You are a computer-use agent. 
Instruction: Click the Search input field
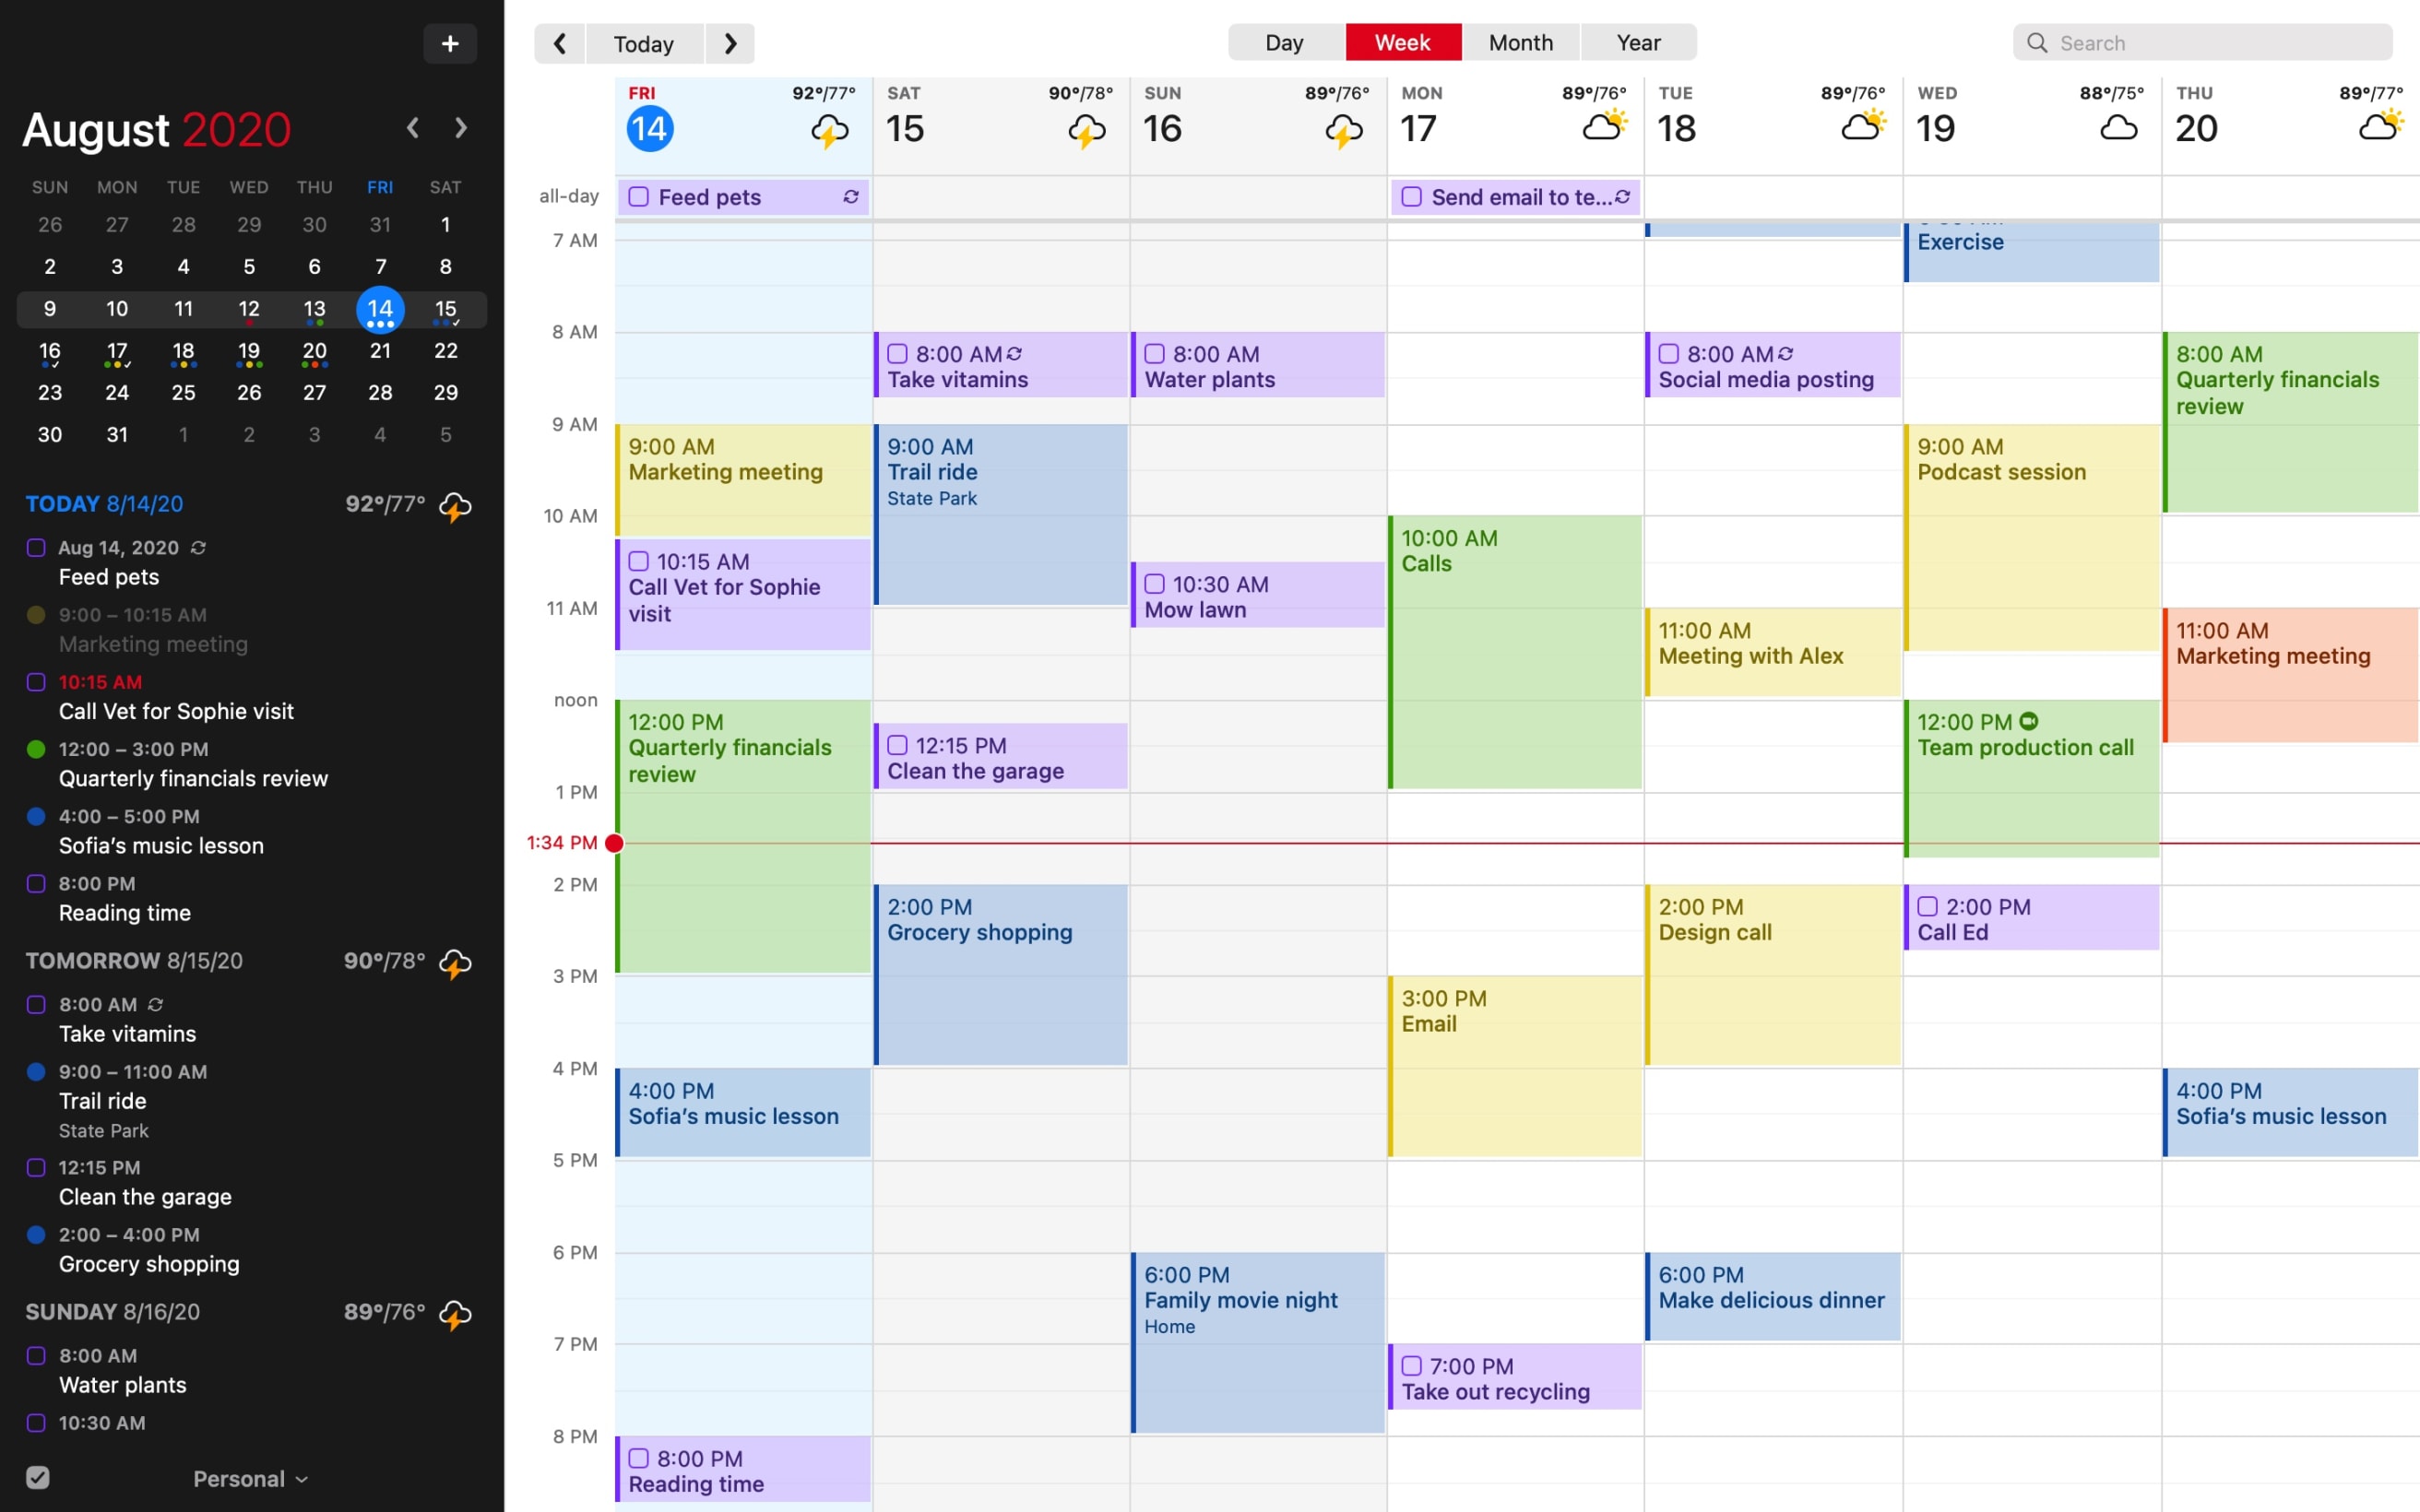coord(2202,41)
